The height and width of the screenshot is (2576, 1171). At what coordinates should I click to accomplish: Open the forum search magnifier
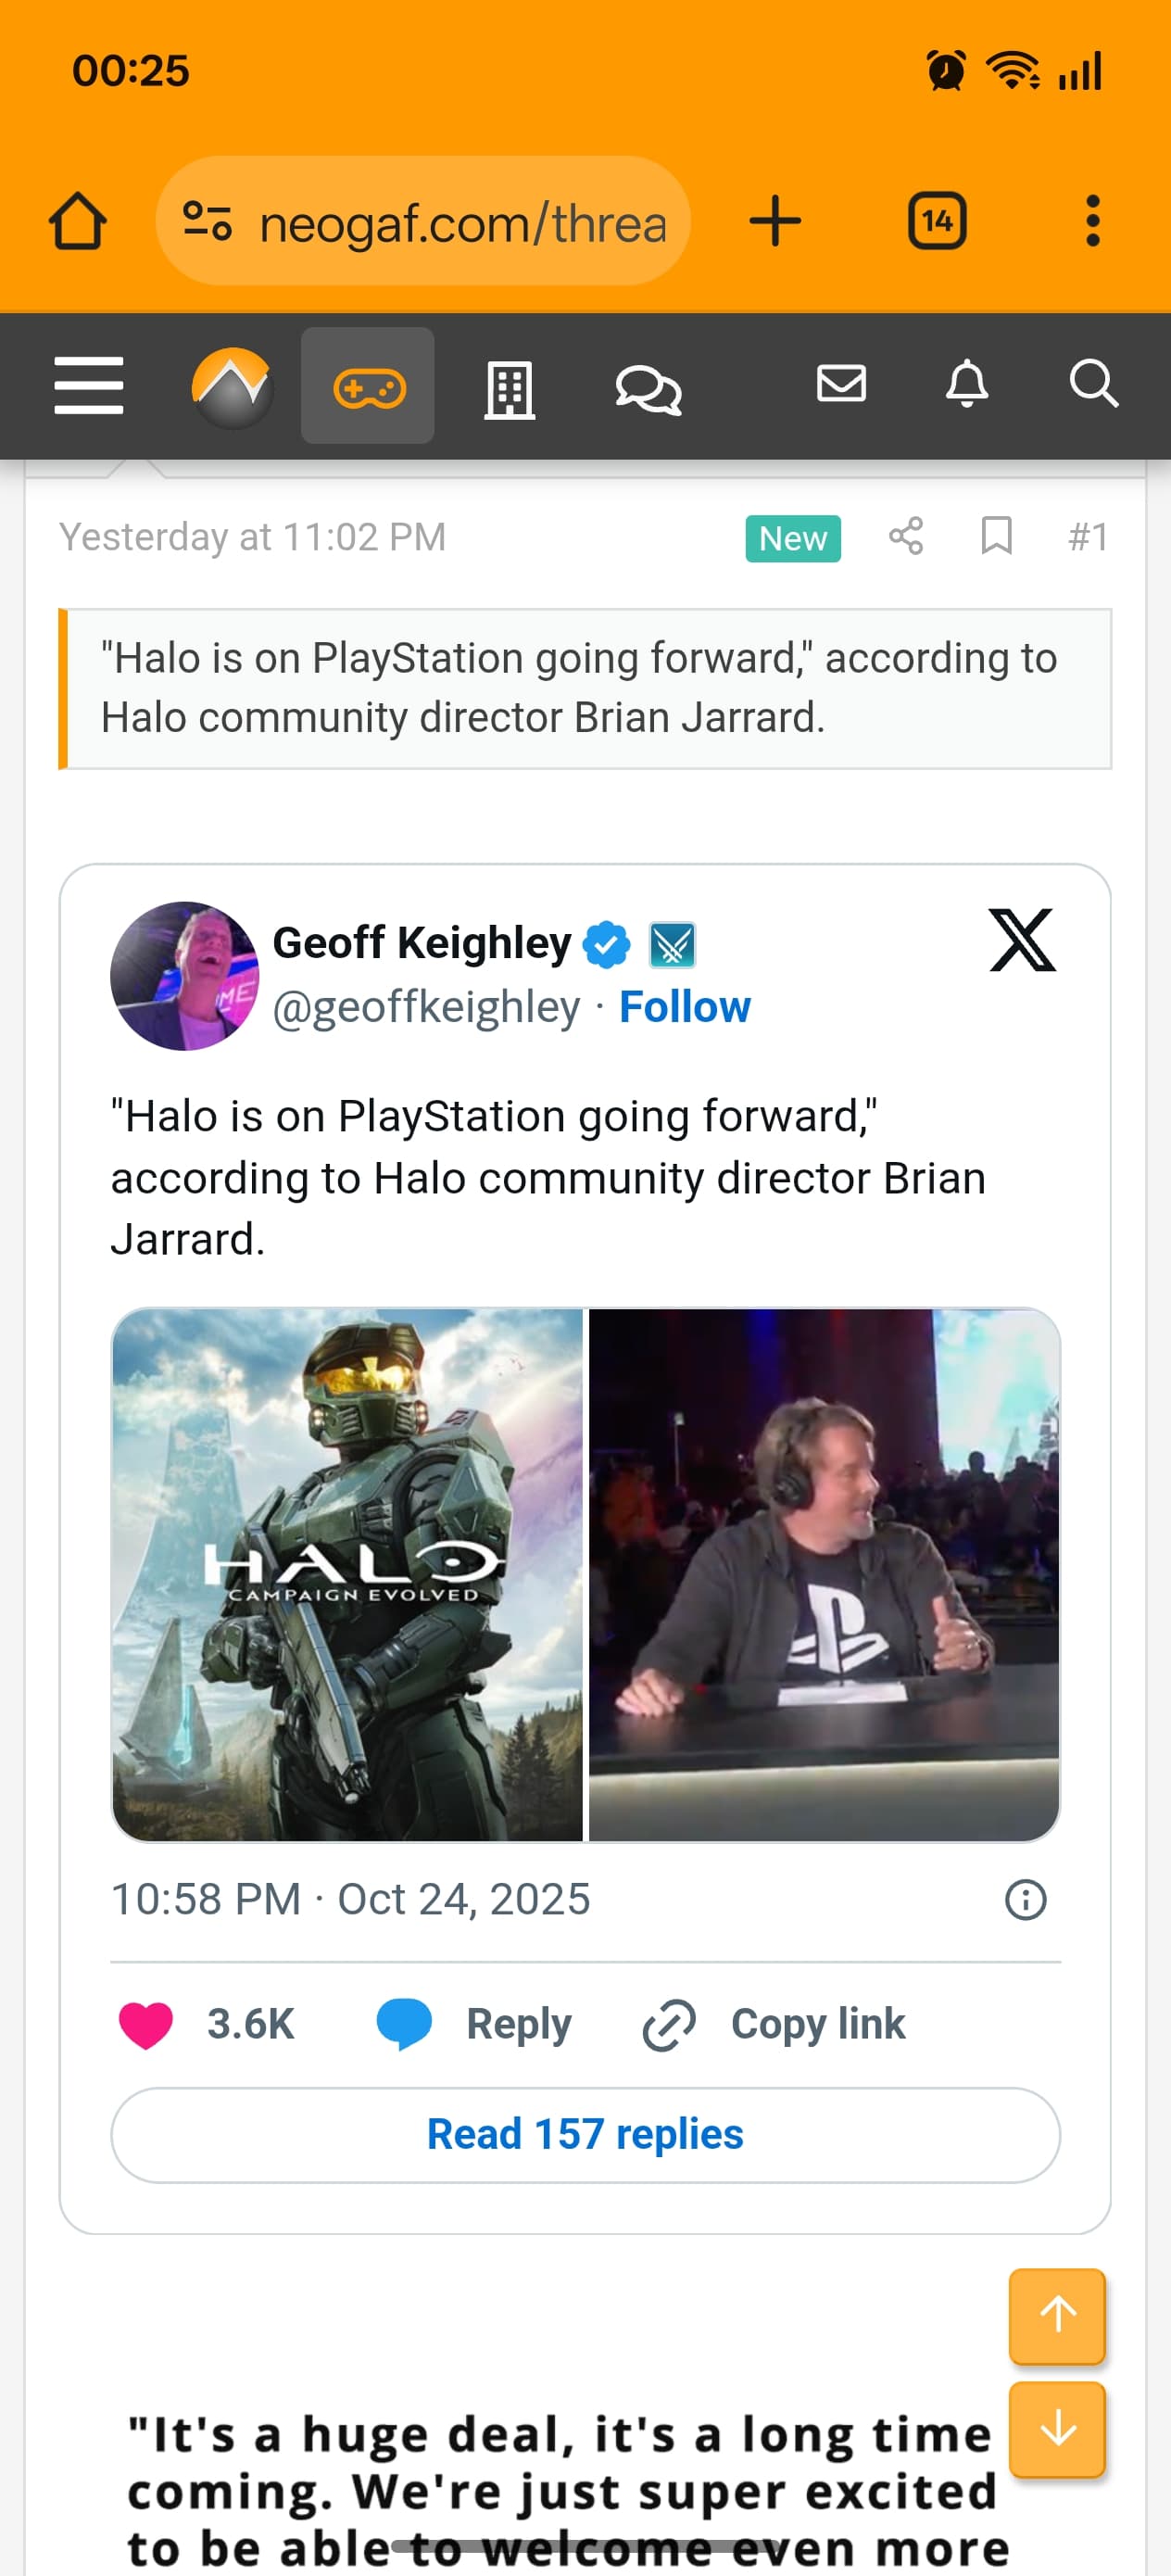pos(1093,384)
